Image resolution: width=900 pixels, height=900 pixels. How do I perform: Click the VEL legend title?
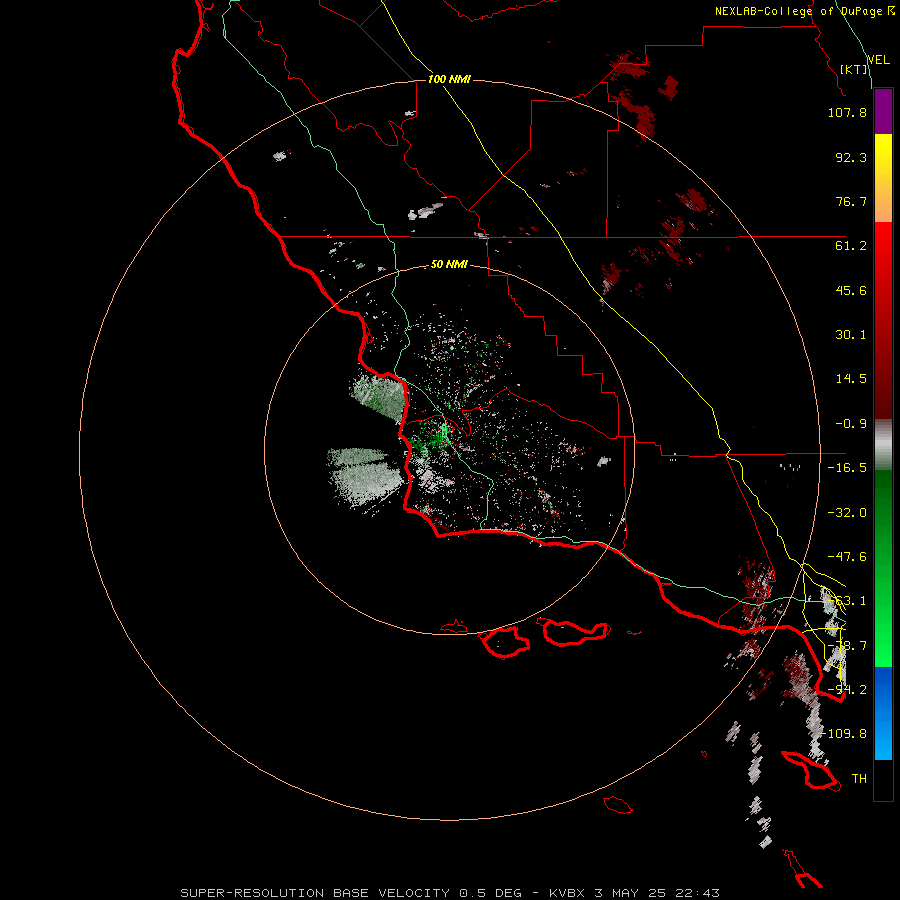coord(878,59)
